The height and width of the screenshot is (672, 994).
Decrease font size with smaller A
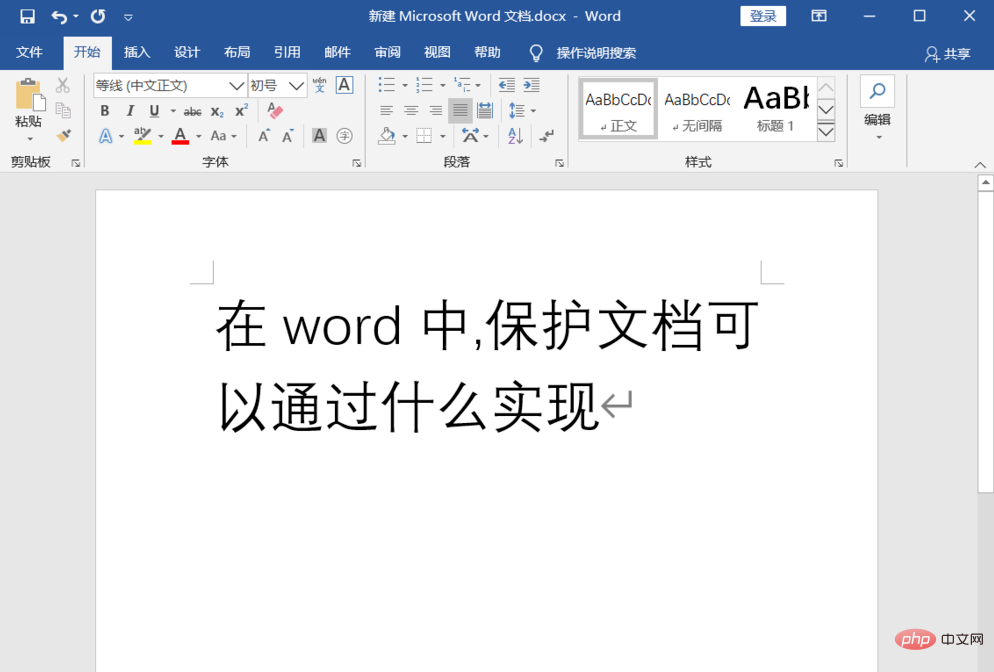point(288,136)
